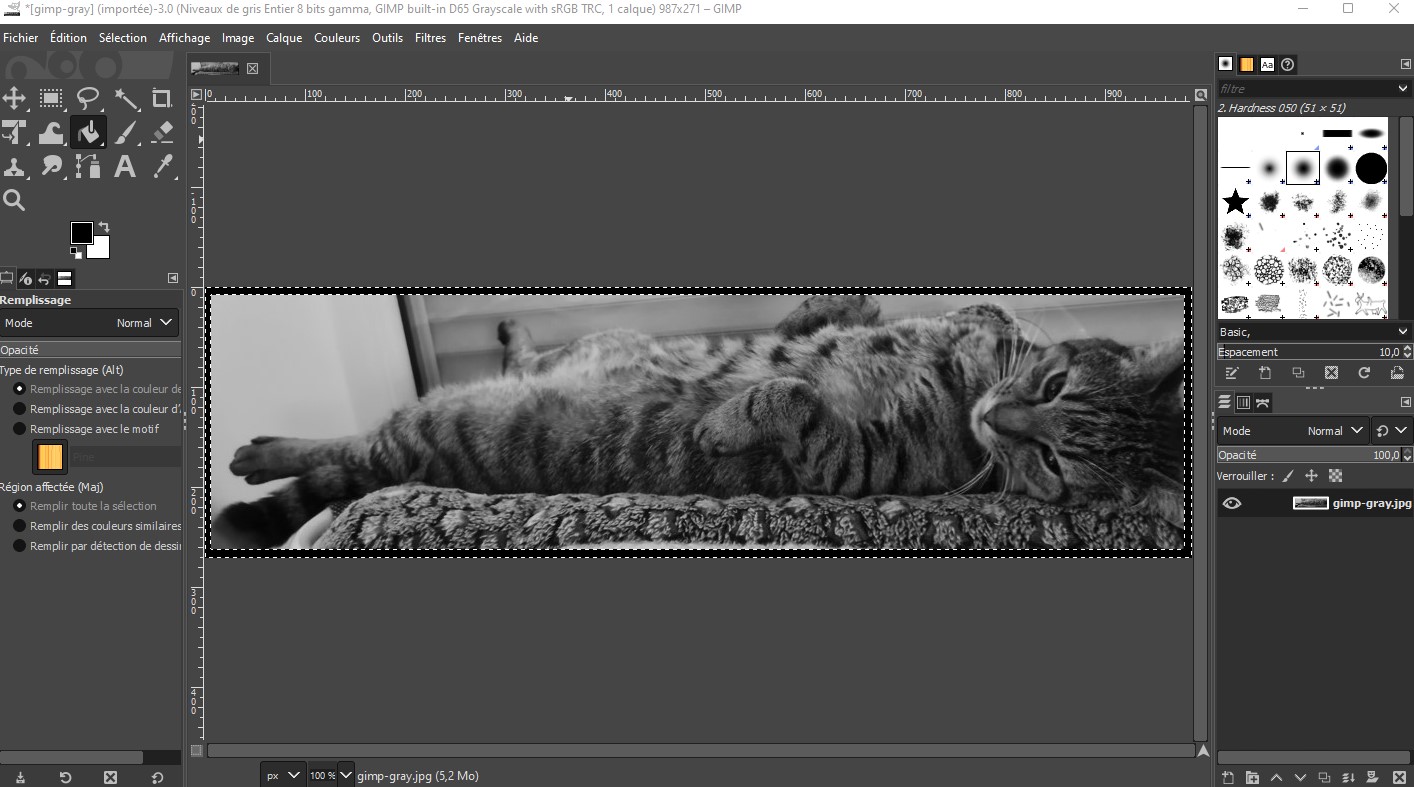The height and width of the screenshot is (787, 1414).
Task: Open the left dock tab configuration menu
Action: [173, 278]
